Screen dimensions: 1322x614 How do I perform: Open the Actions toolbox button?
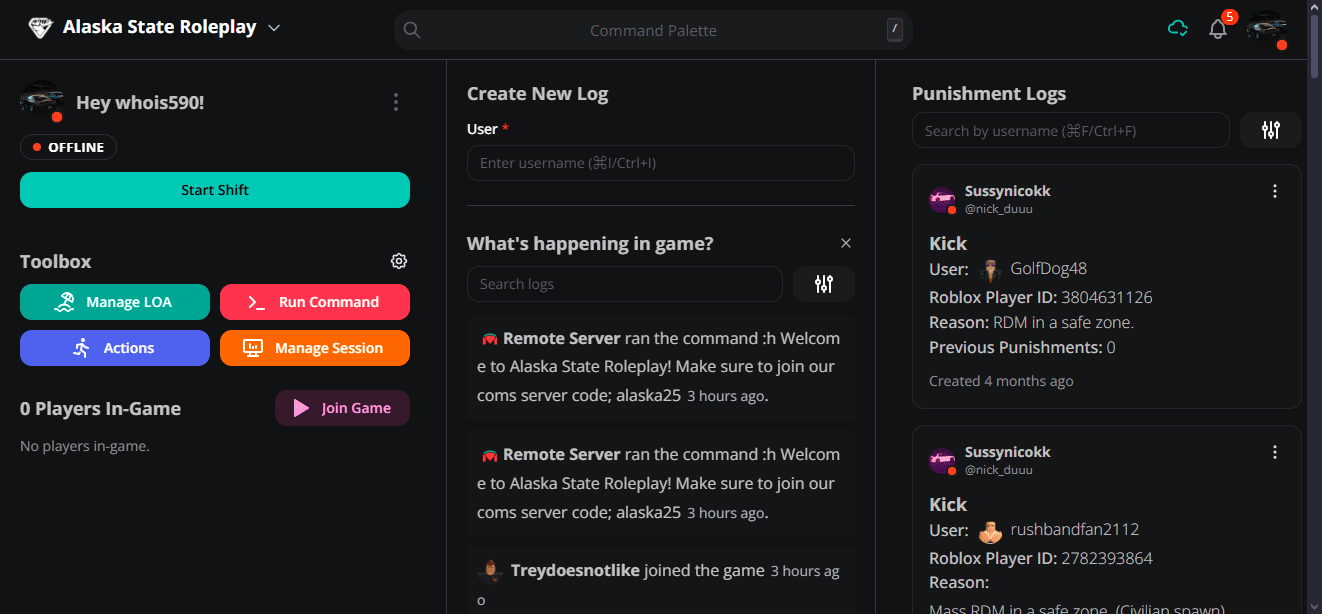[115, 348]
